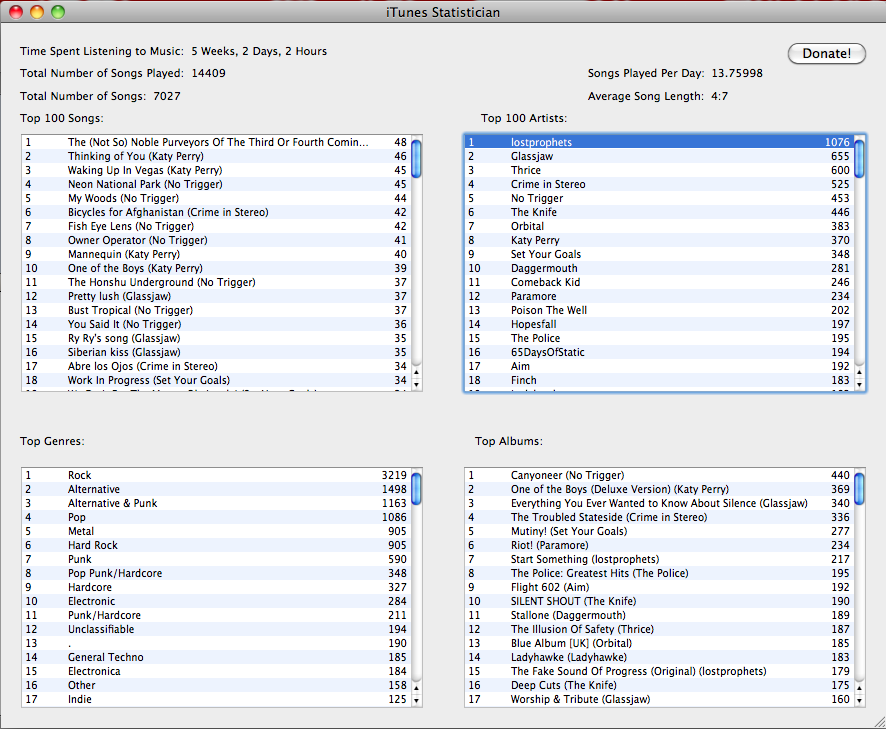Image resolution: width=886 pixels, height=729 pixels.
Task: Select the Pop genre row
Action: click(x=216, y=517)
